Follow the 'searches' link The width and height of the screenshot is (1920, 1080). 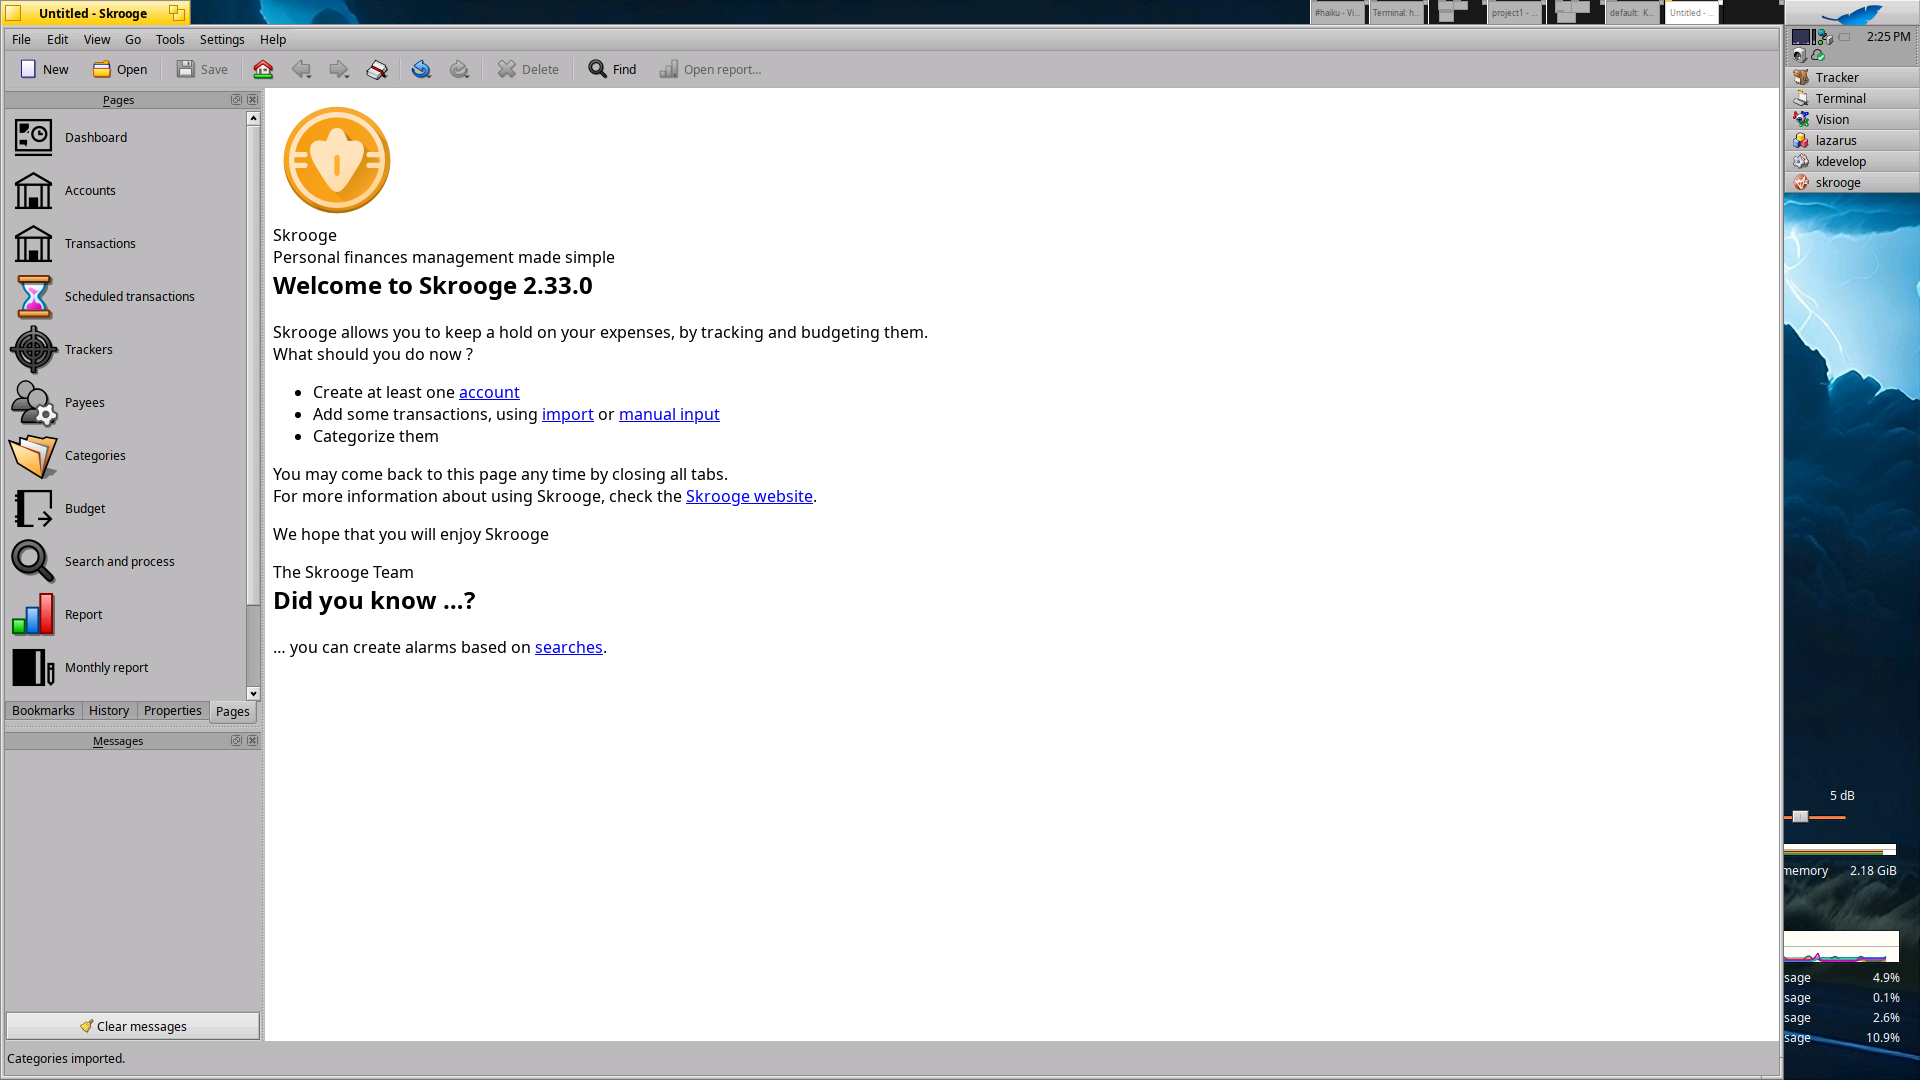point(568,647)
